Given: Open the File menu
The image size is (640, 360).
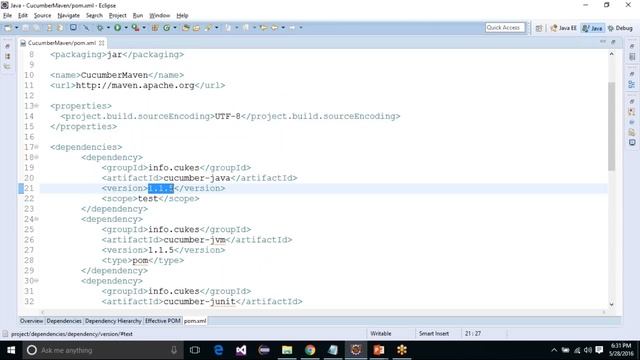Looking at the screenshot, I should click(x=7, y=16).
